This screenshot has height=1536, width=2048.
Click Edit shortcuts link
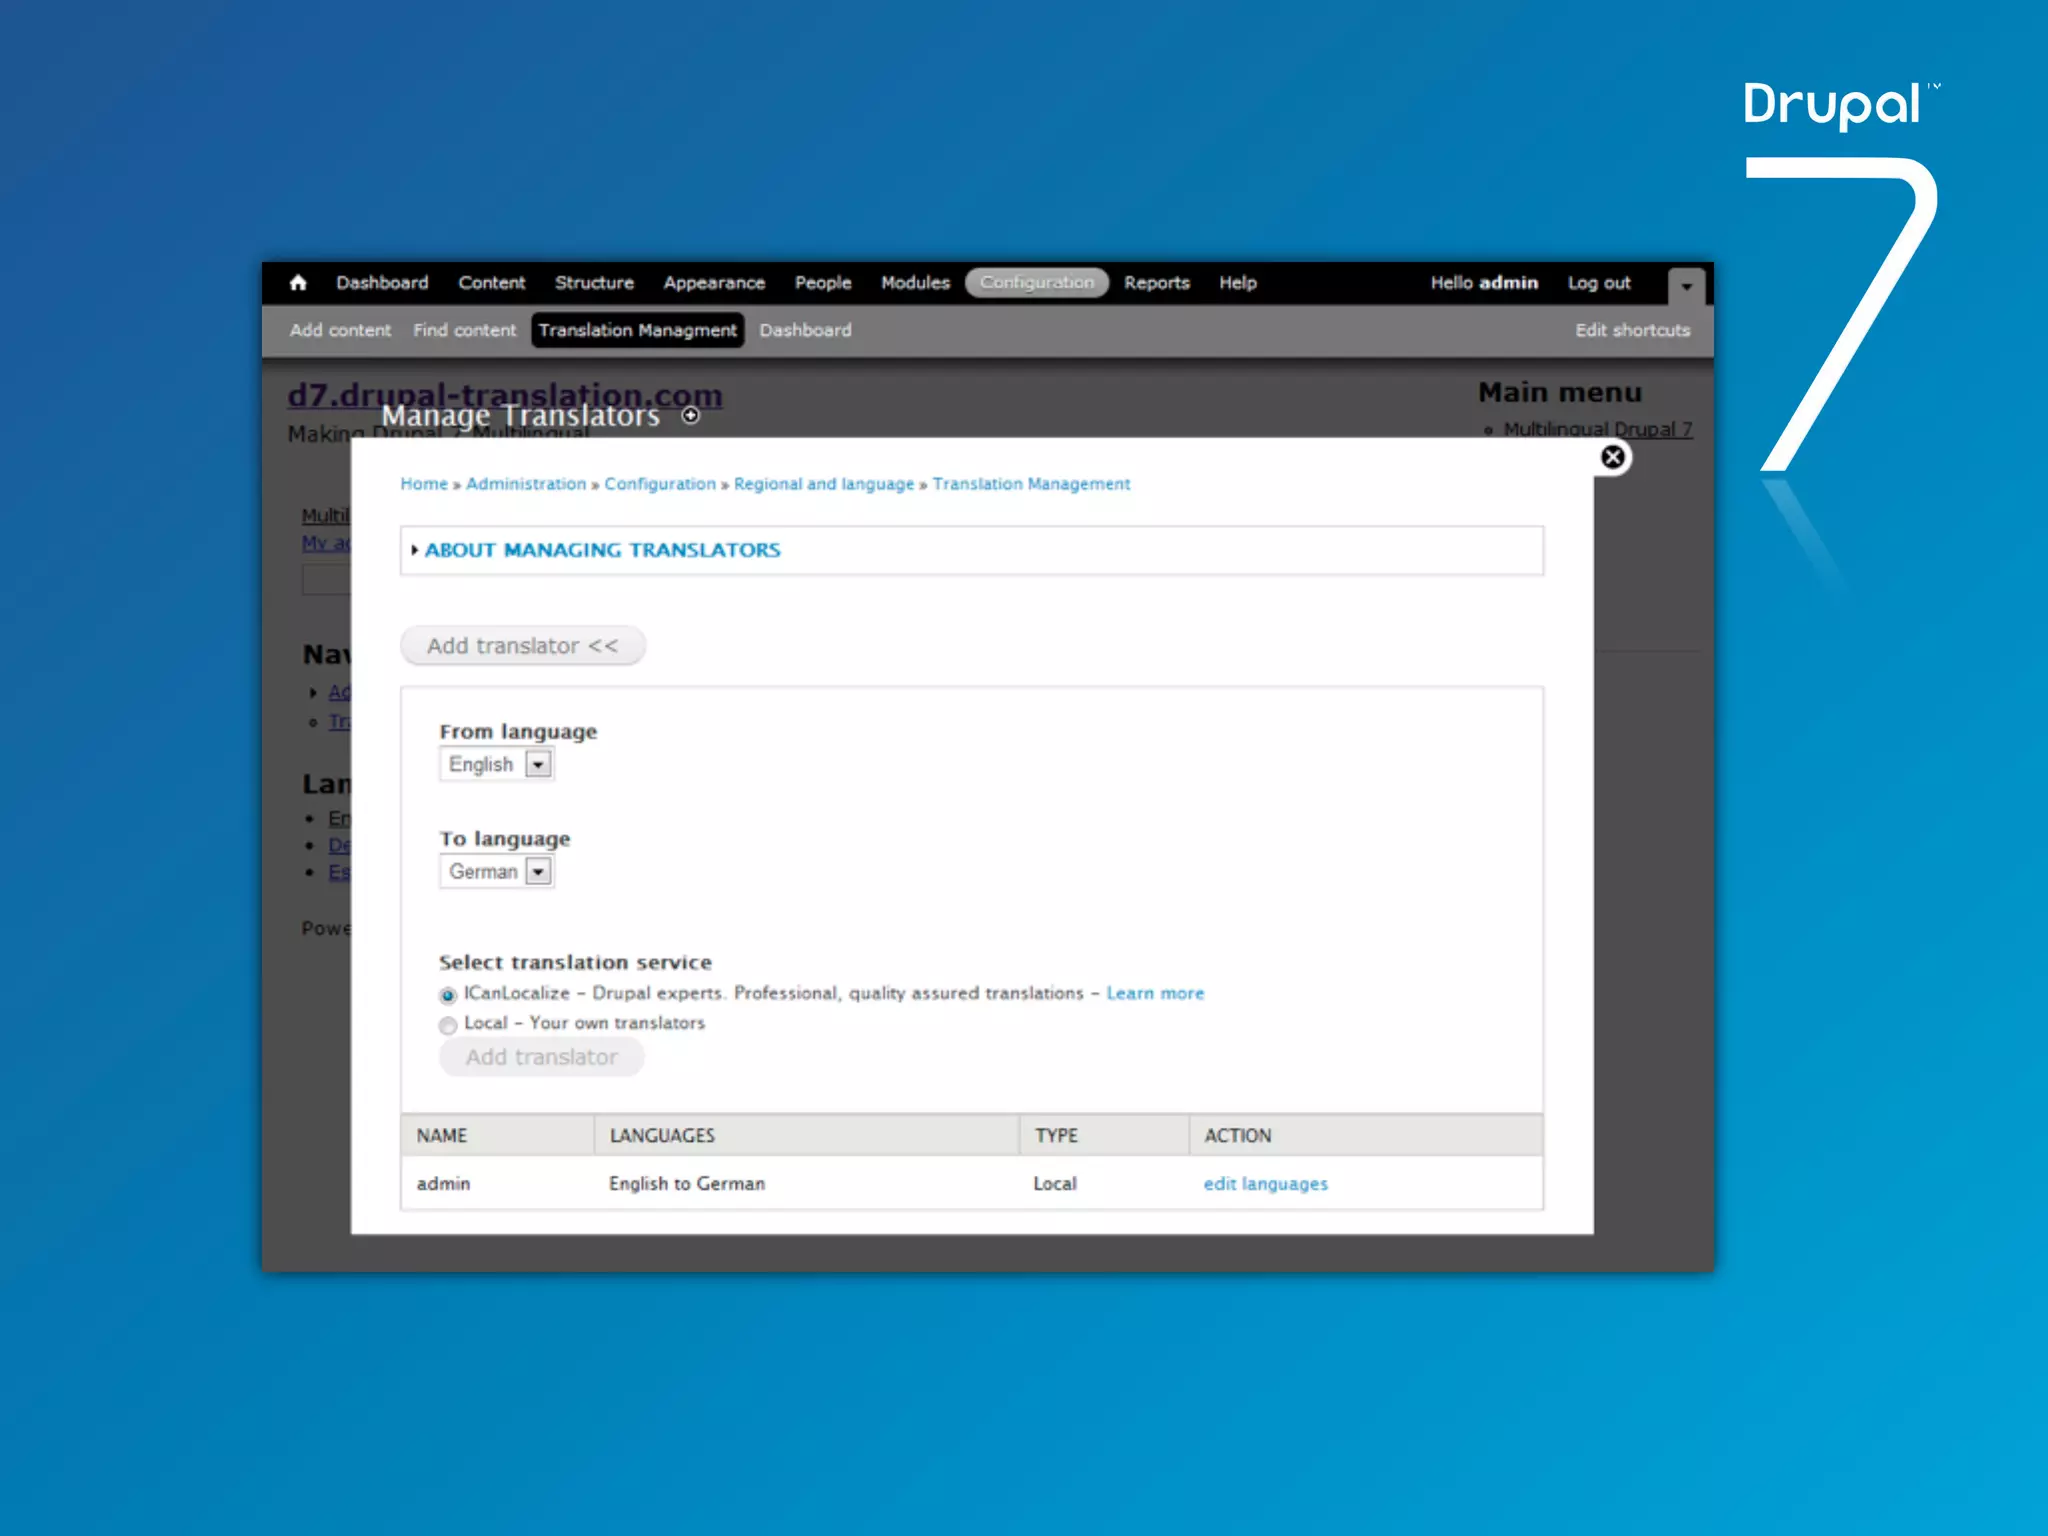click(1632, 330)
